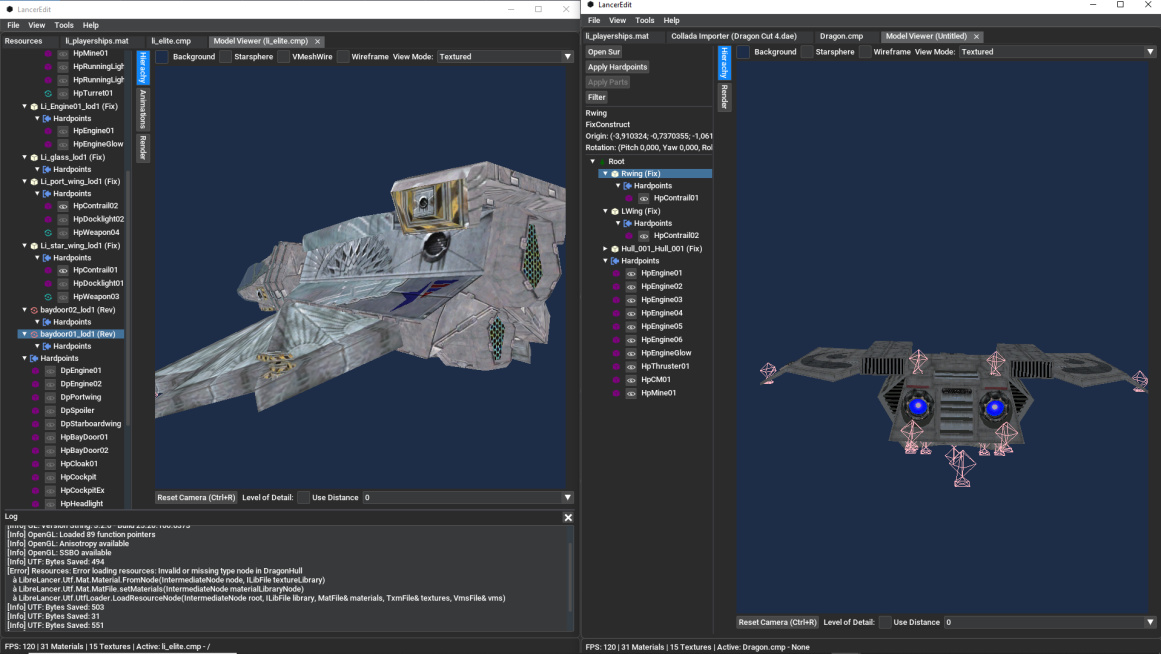1161x654 pixels.
Task: Close the Log panel
Action: click(x=568, y=517)
